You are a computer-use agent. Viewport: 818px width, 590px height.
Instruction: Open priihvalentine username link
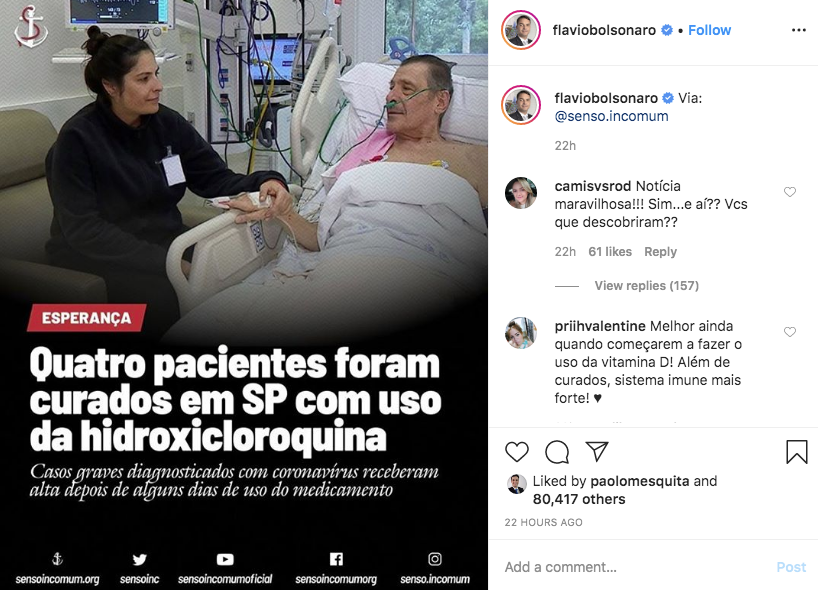click(x=600, y=326)
